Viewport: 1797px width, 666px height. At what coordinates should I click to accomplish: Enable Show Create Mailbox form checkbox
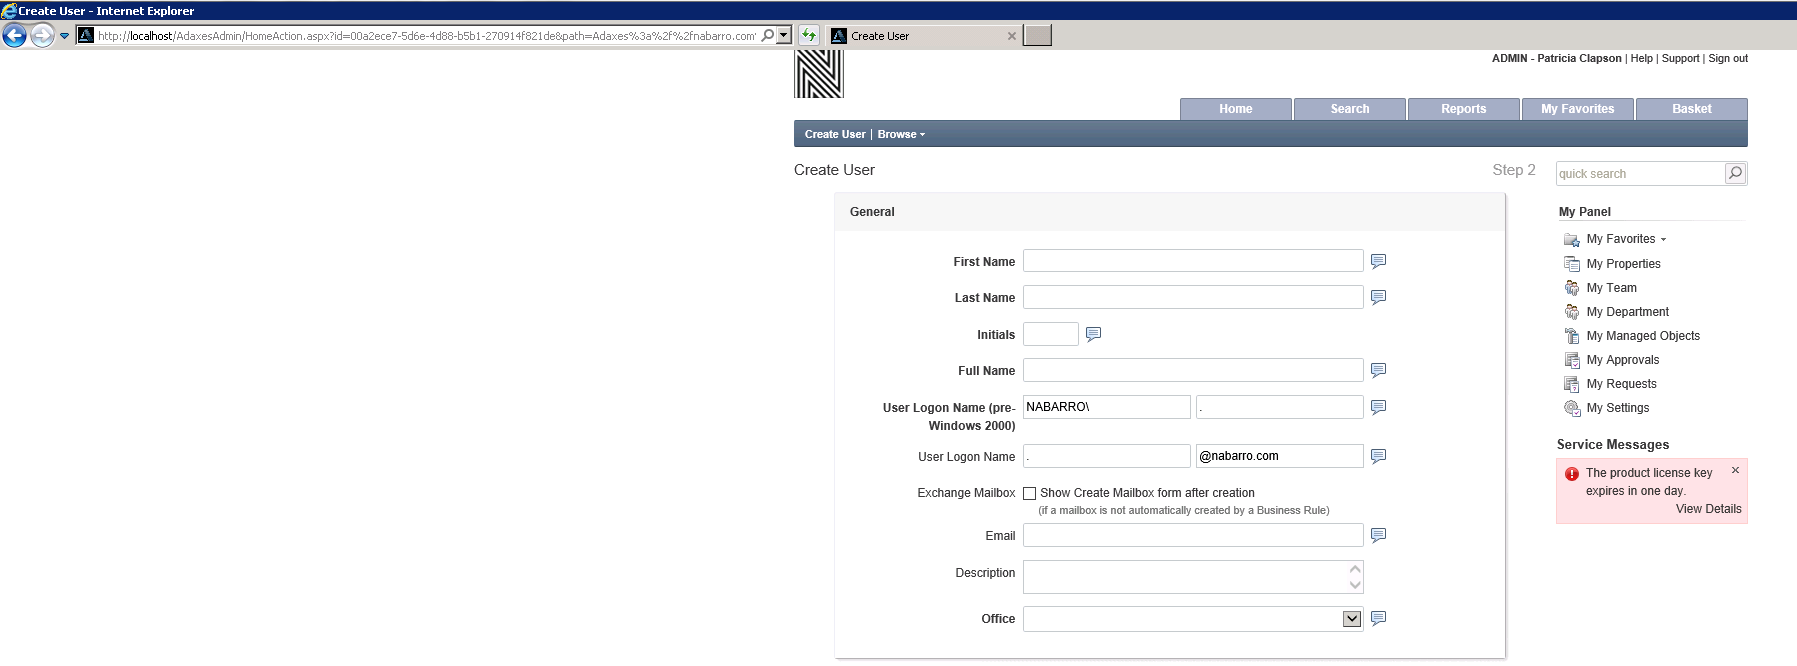coord(1029,493)
